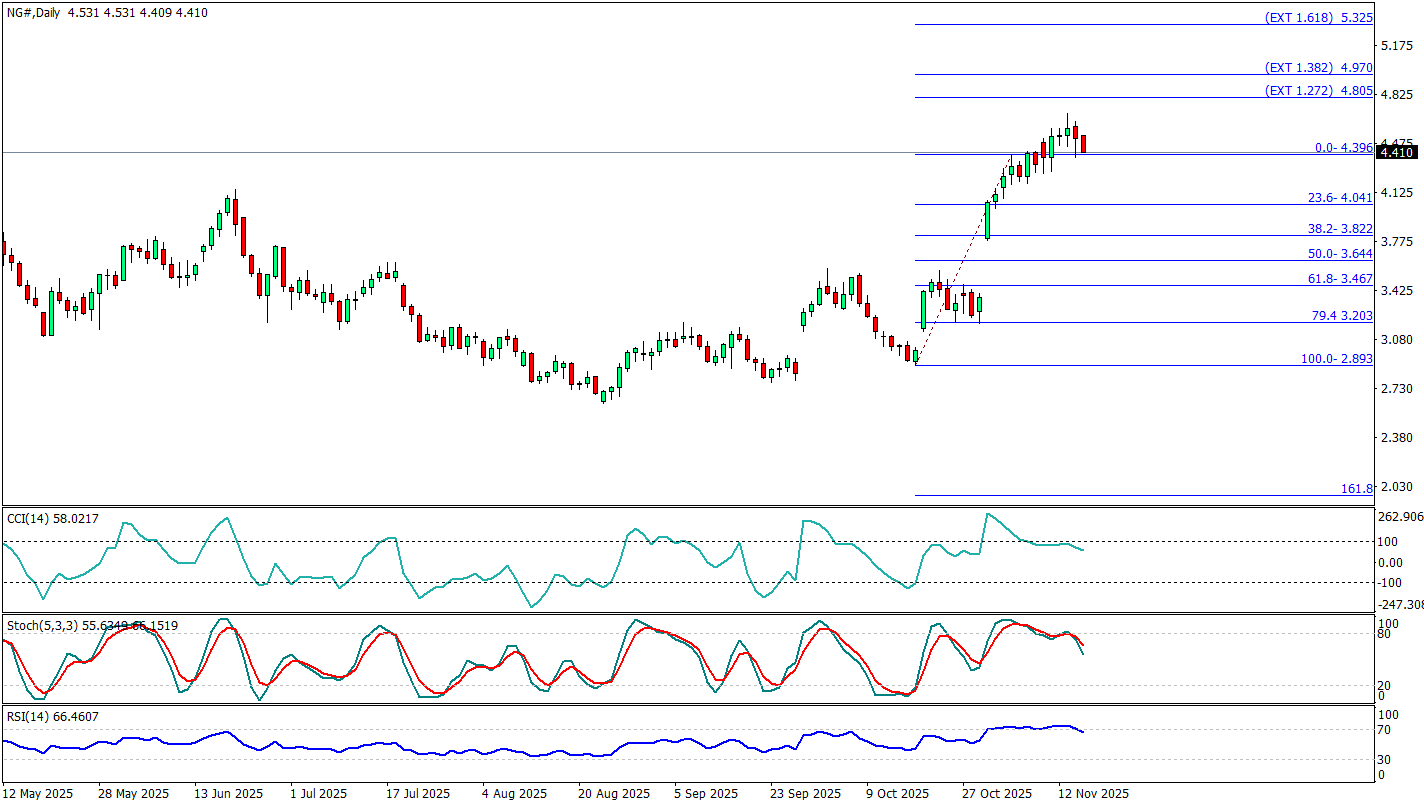1424x806 pixels.
Task: Click the 38.2 Fibonacci retracement label at 3.822
Action: point(1340,229)
